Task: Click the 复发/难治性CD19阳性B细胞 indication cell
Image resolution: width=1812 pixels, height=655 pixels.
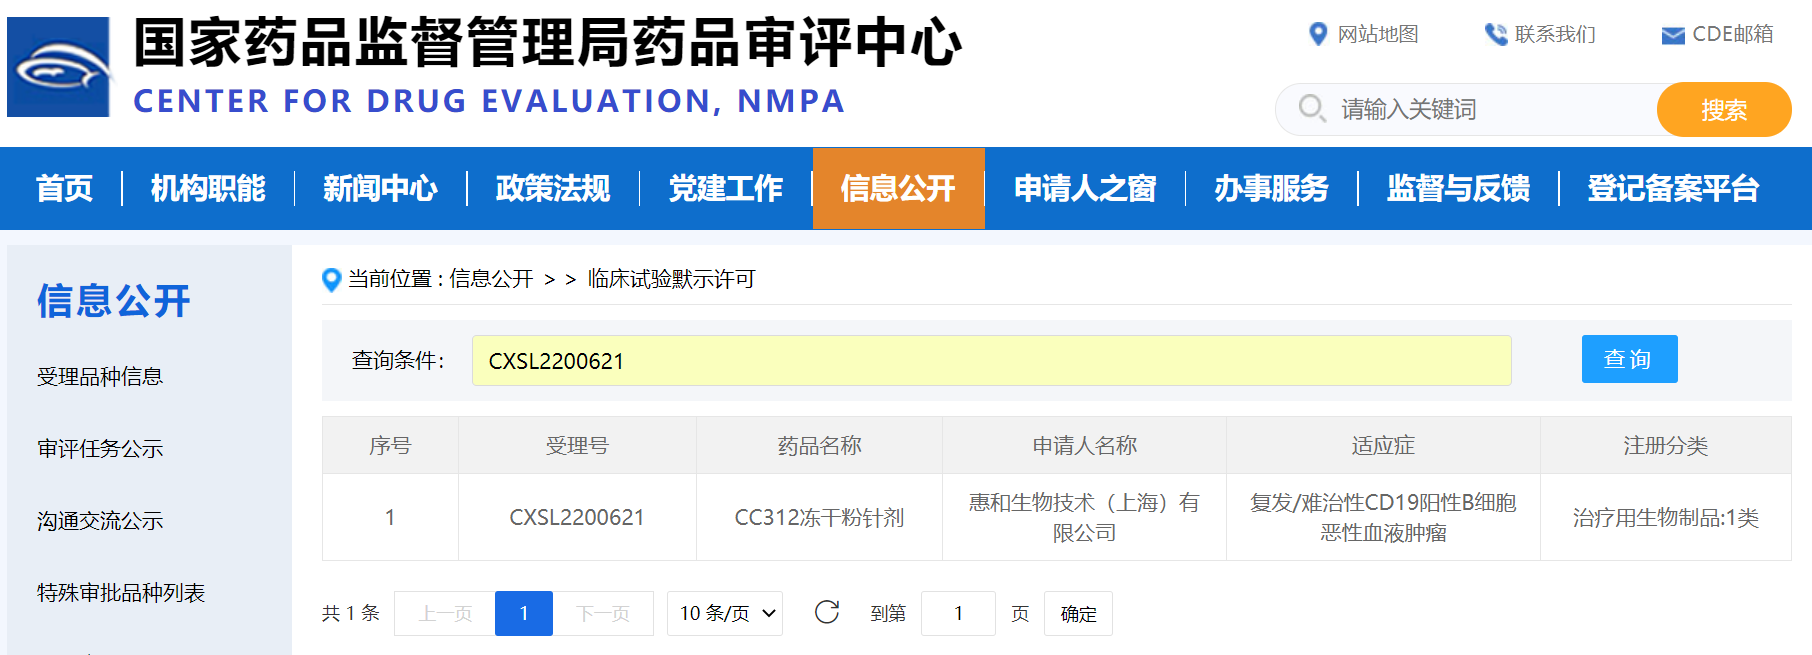Action: 1383,518
